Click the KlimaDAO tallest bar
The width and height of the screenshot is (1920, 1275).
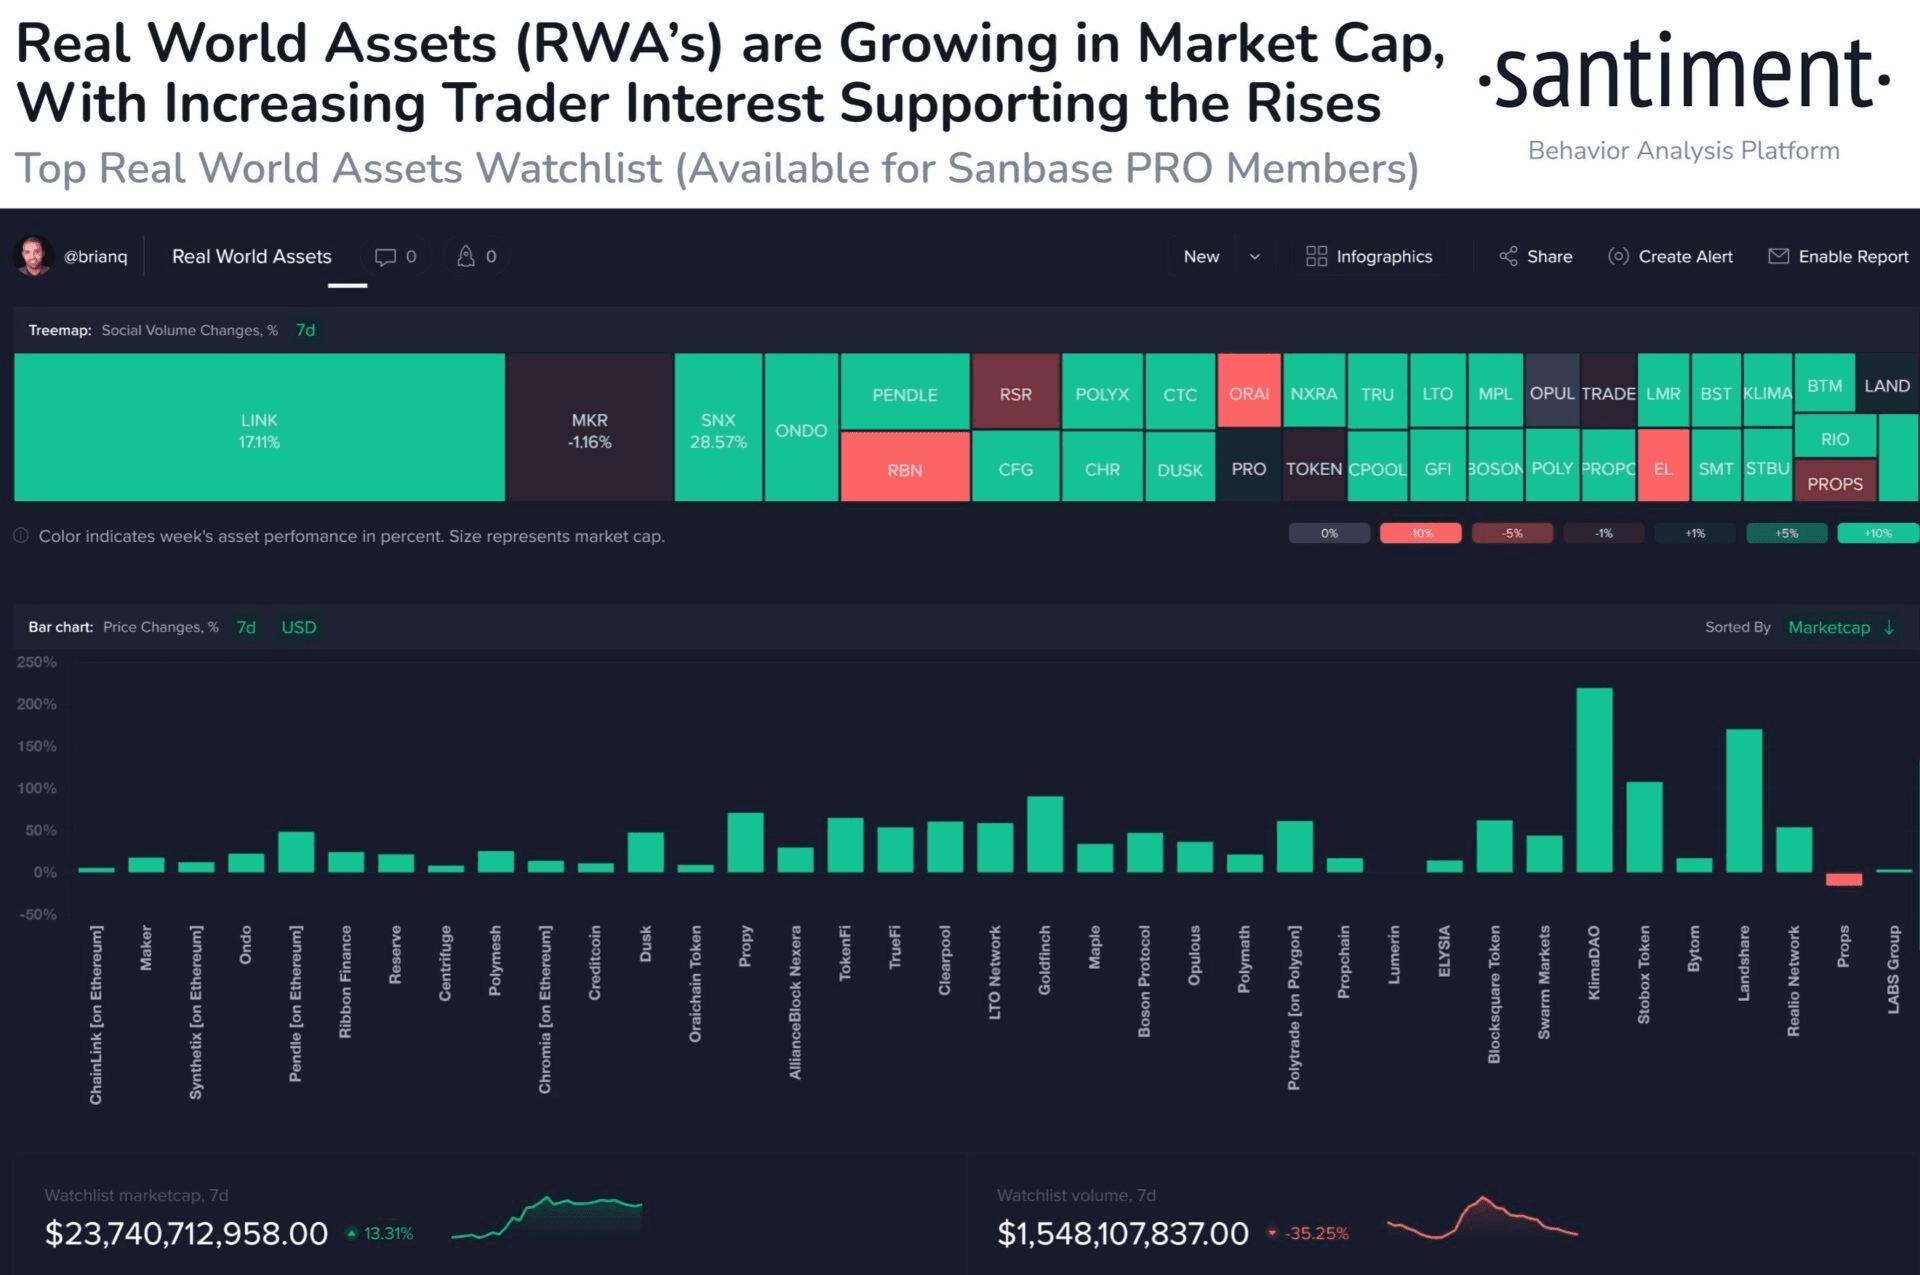(x=1594, y=780)
